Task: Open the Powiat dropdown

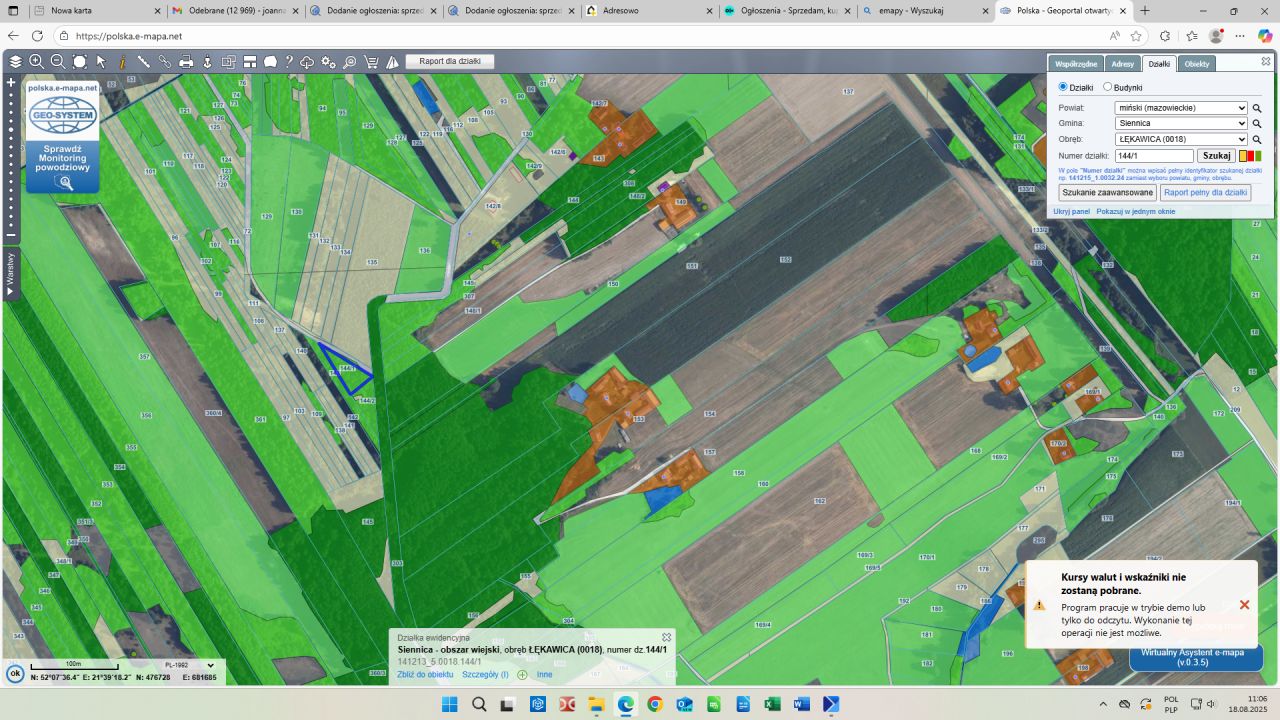Action: coord(1181,108)
